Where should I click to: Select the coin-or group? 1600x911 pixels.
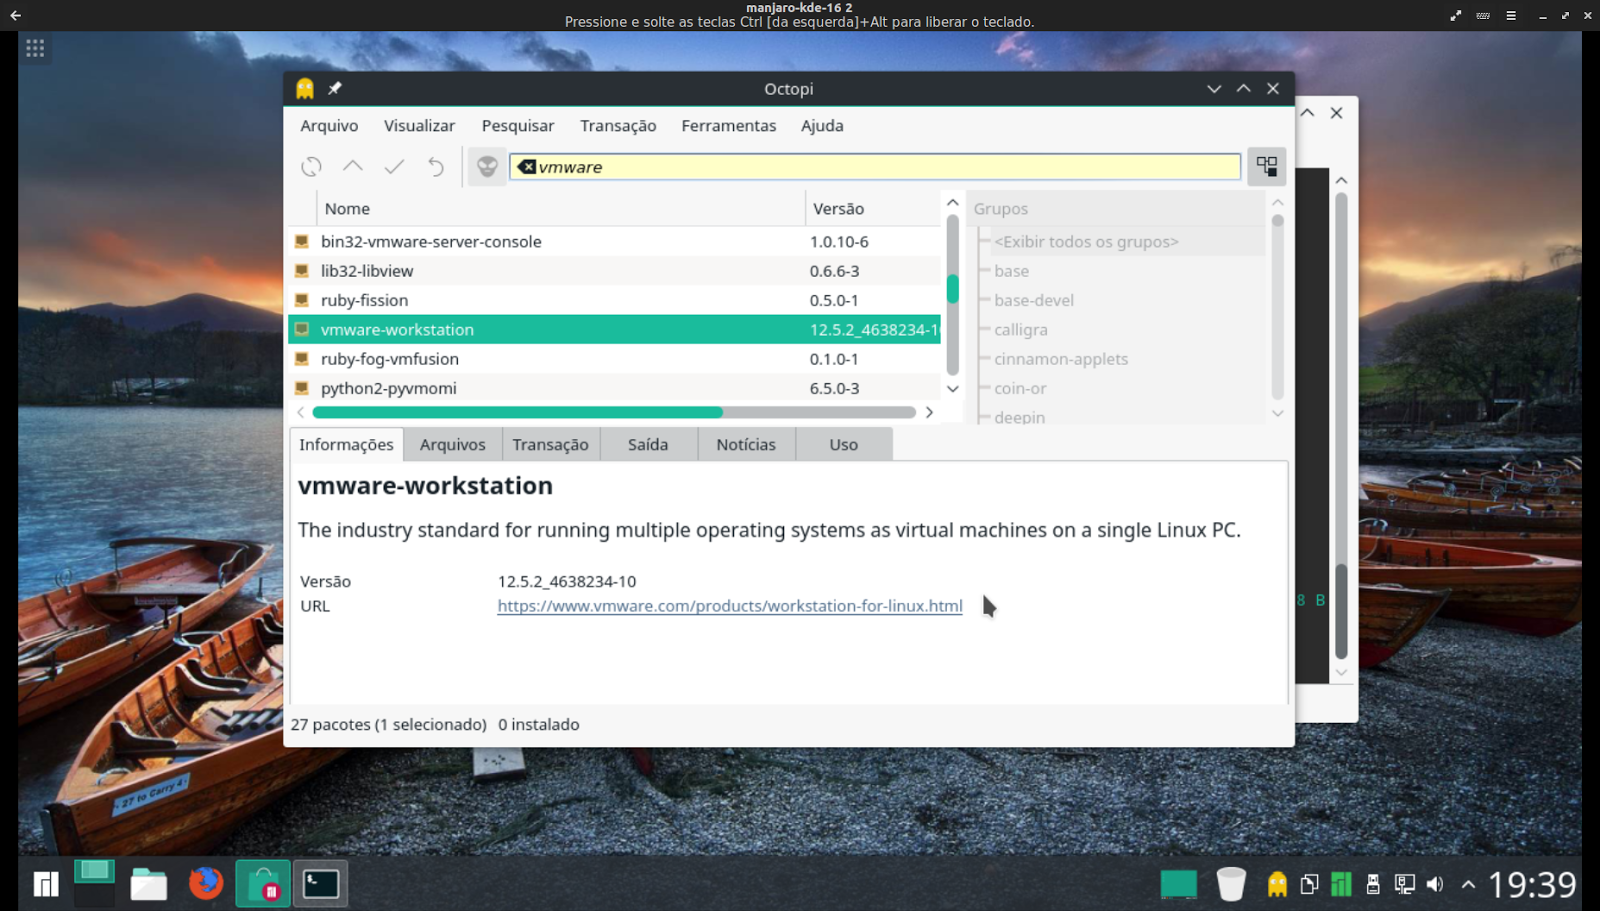click(x=1020, y=388)
